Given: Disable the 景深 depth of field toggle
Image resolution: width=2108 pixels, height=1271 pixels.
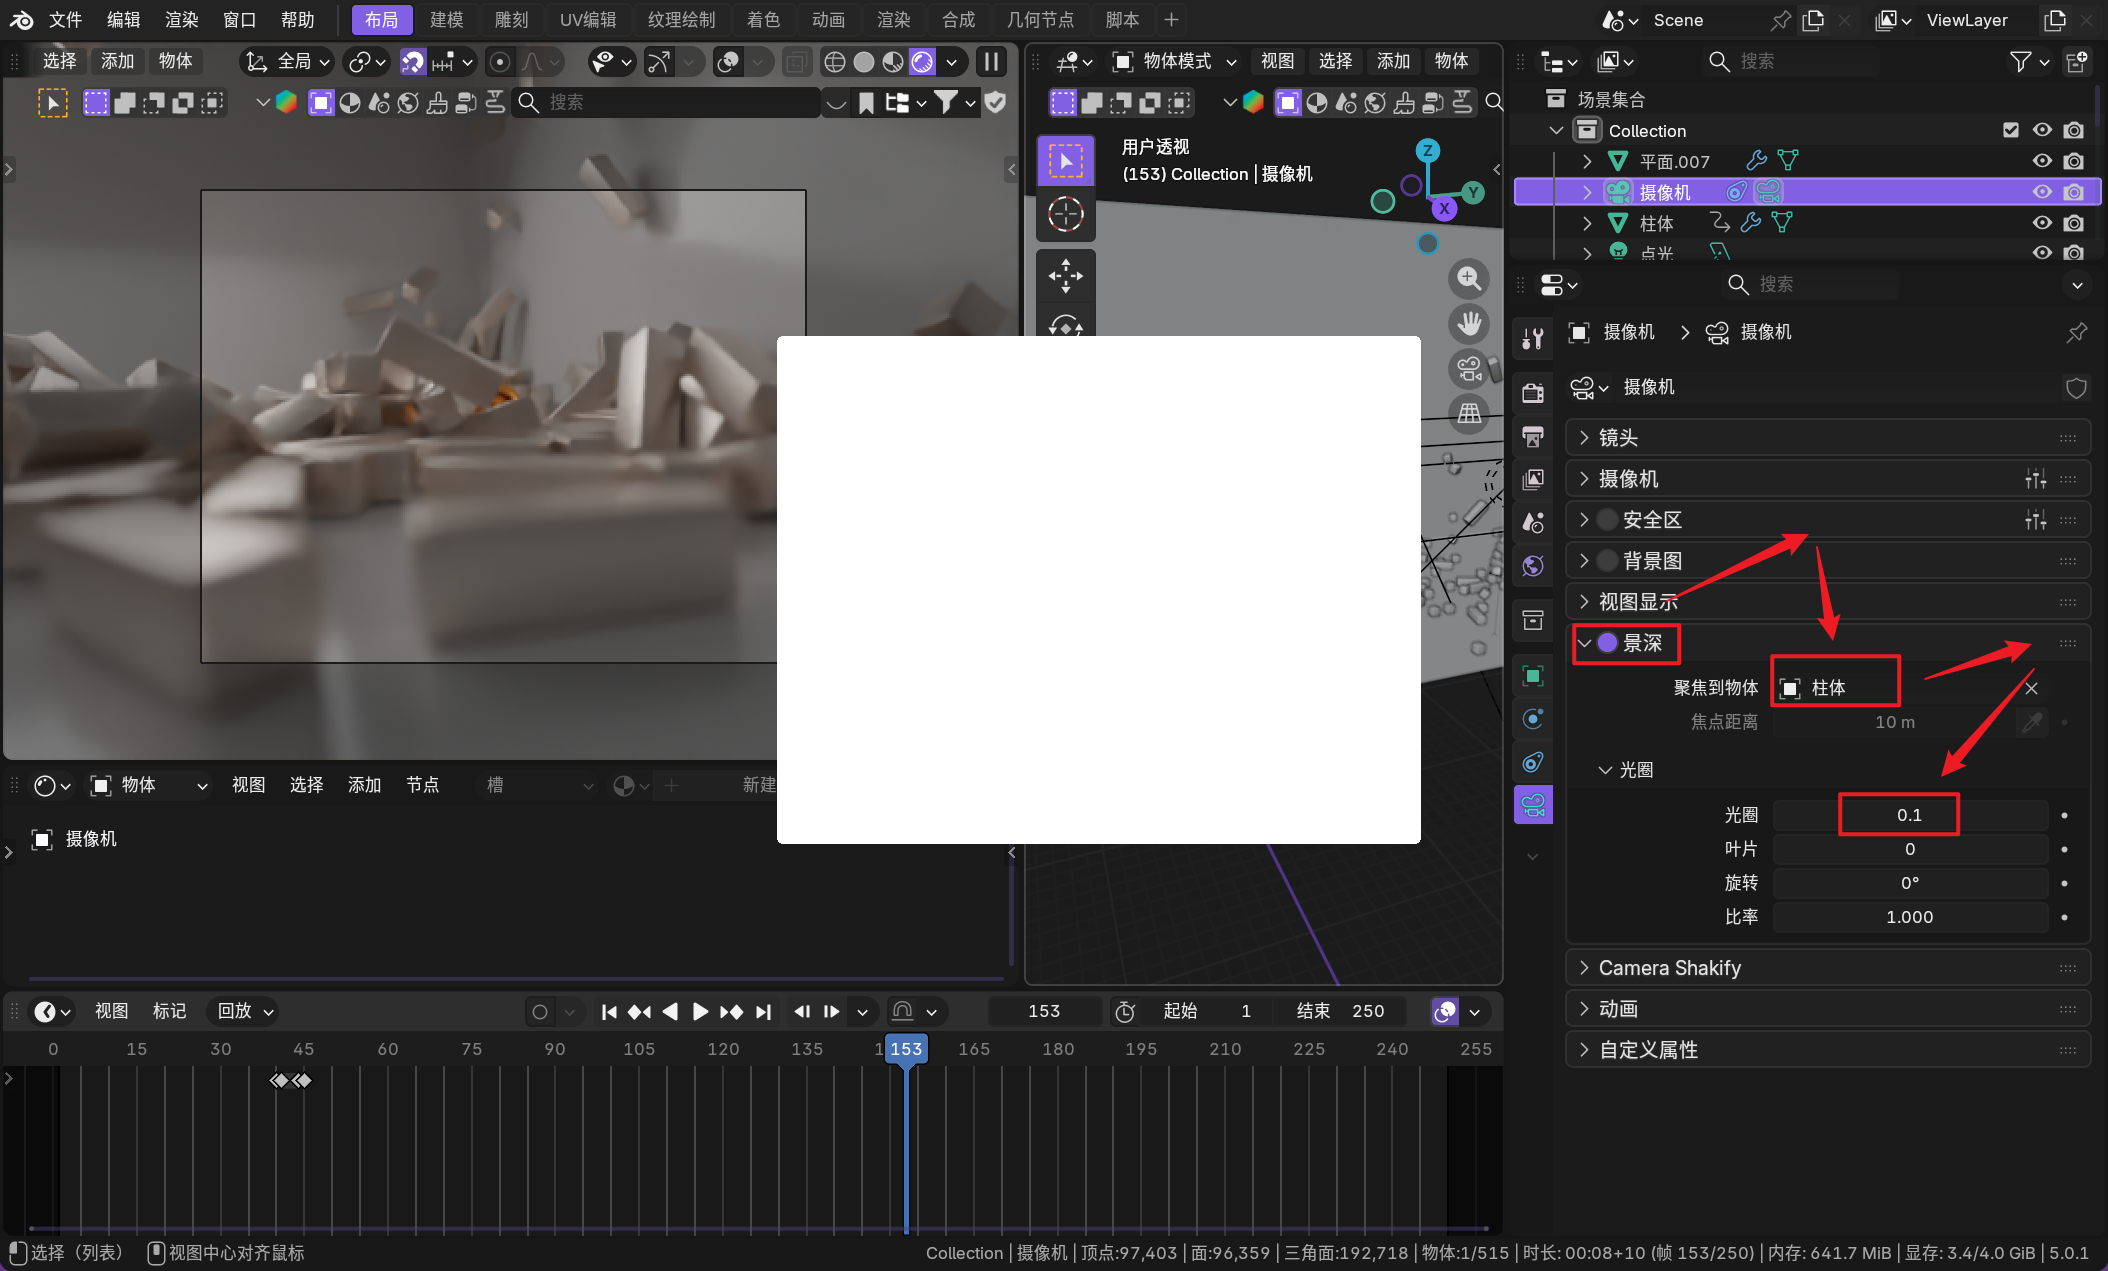Looking at the screenshot, I should 1608,643.
